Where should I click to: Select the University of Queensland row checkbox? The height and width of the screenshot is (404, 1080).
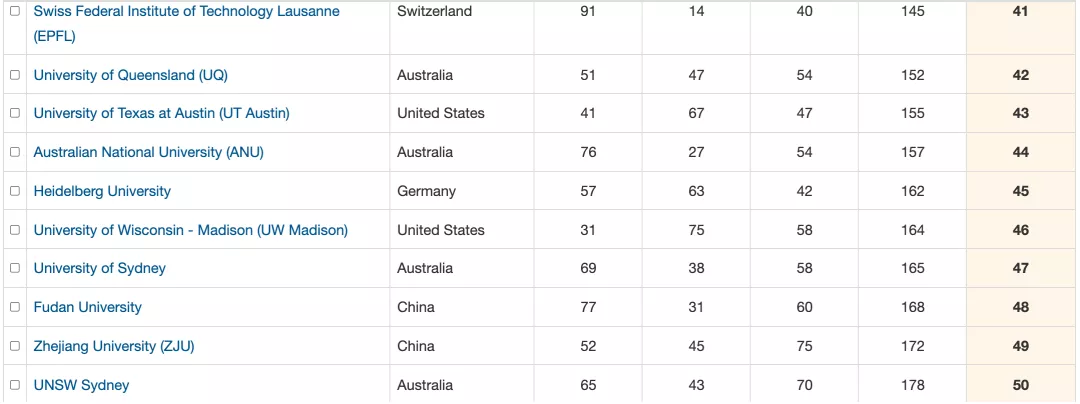coord(15,75)
